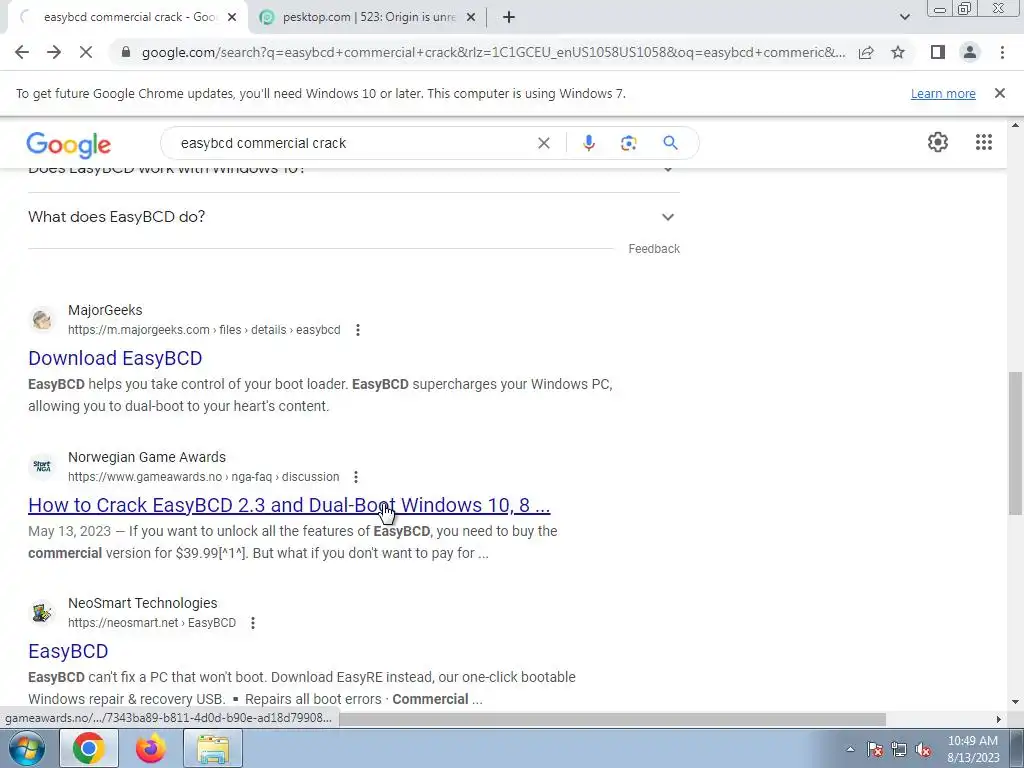Open a new tab with plus button
This screenshot has width=1024, height=768.
point(509,18)
